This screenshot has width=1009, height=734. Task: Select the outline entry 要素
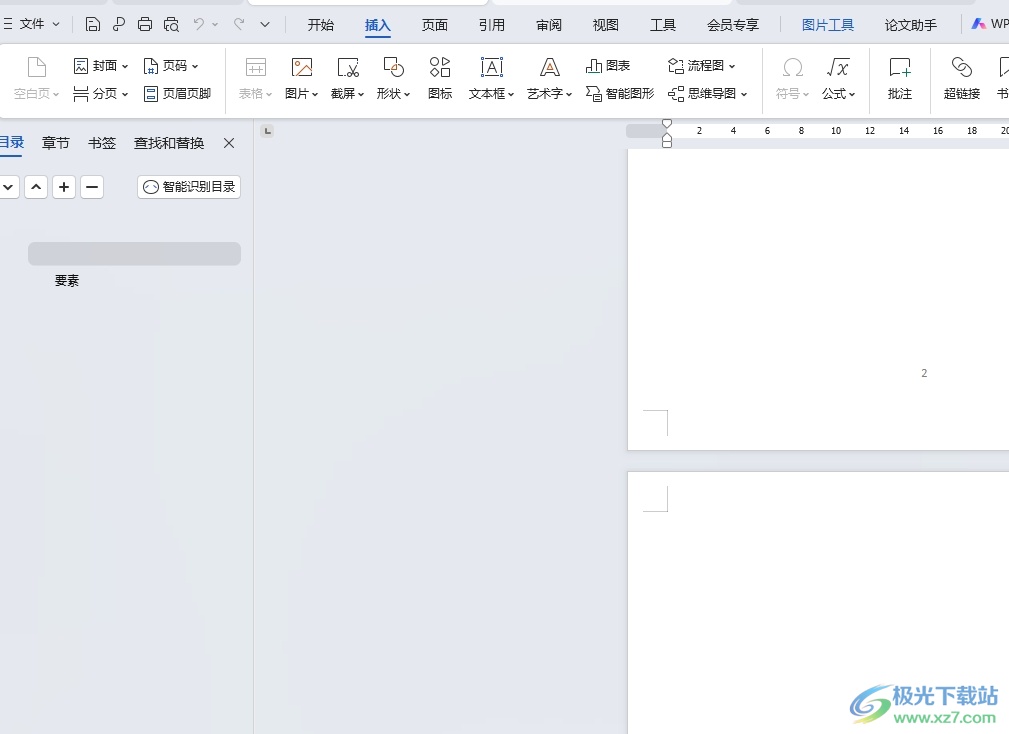pyautogui.click(x=67, y=280)
